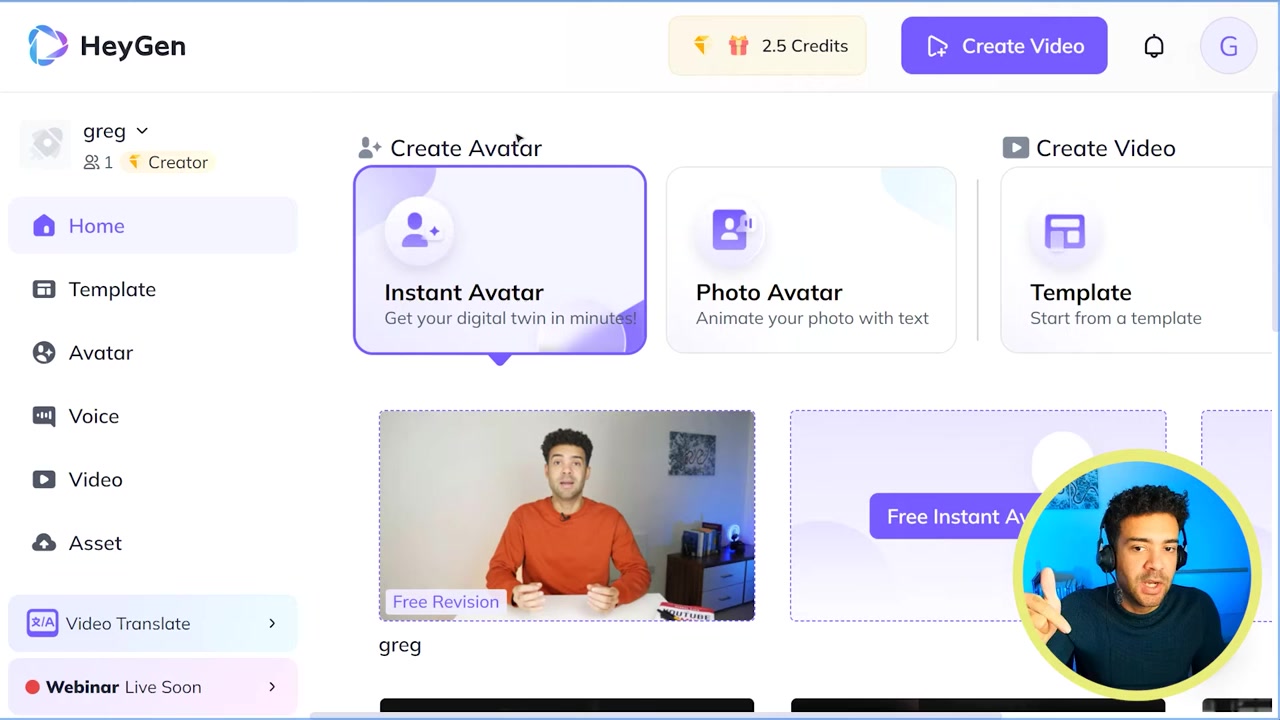Open the greg avatar video thumbnail
1280x720 pixels.
567,516
